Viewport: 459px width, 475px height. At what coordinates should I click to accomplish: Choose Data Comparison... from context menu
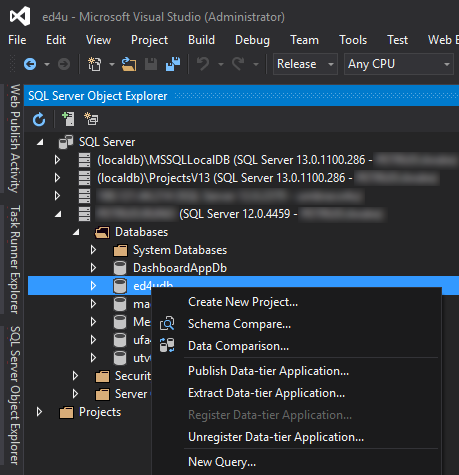point(297,346)
